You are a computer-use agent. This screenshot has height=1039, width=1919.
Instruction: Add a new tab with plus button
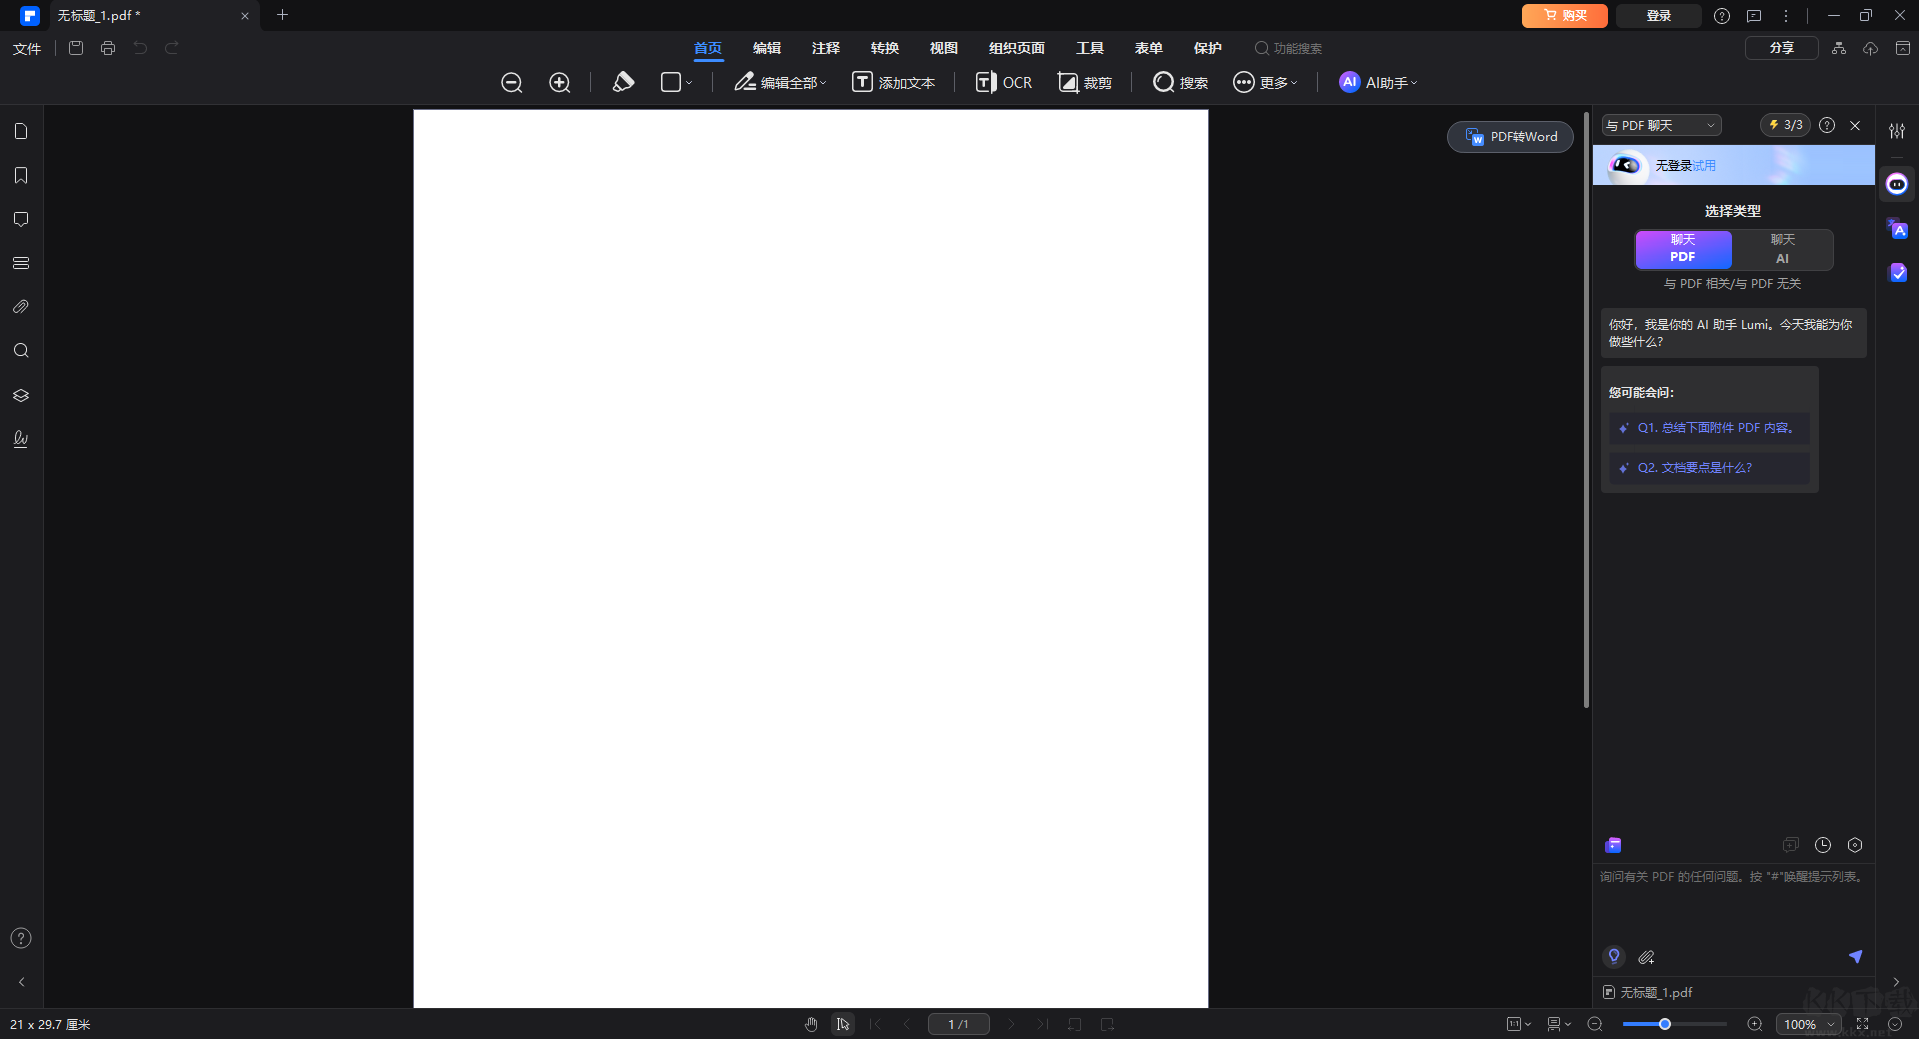coord(282,15)
